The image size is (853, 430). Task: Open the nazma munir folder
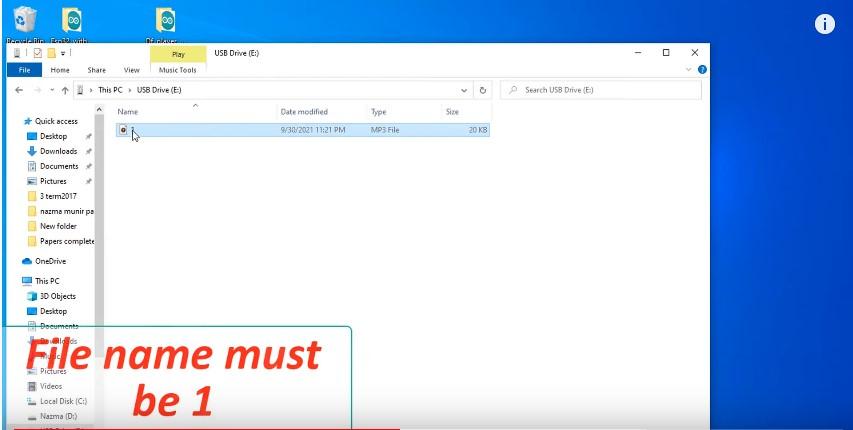(x=66, y=211)
